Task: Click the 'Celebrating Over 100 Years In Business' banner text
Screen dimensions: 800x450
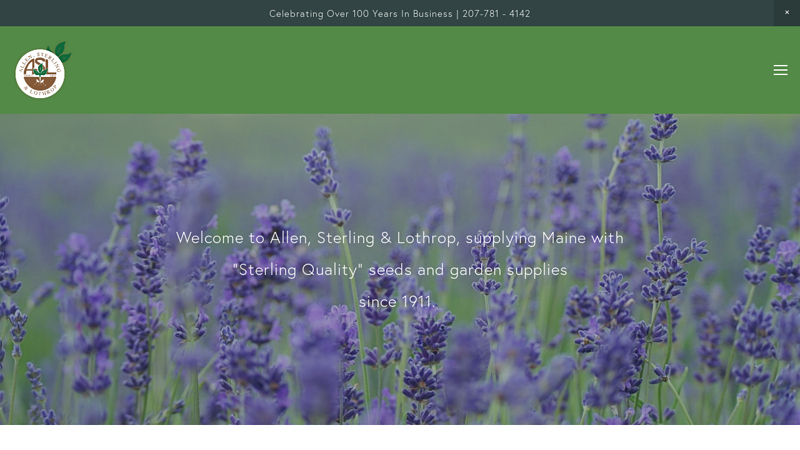Action: 399,14
